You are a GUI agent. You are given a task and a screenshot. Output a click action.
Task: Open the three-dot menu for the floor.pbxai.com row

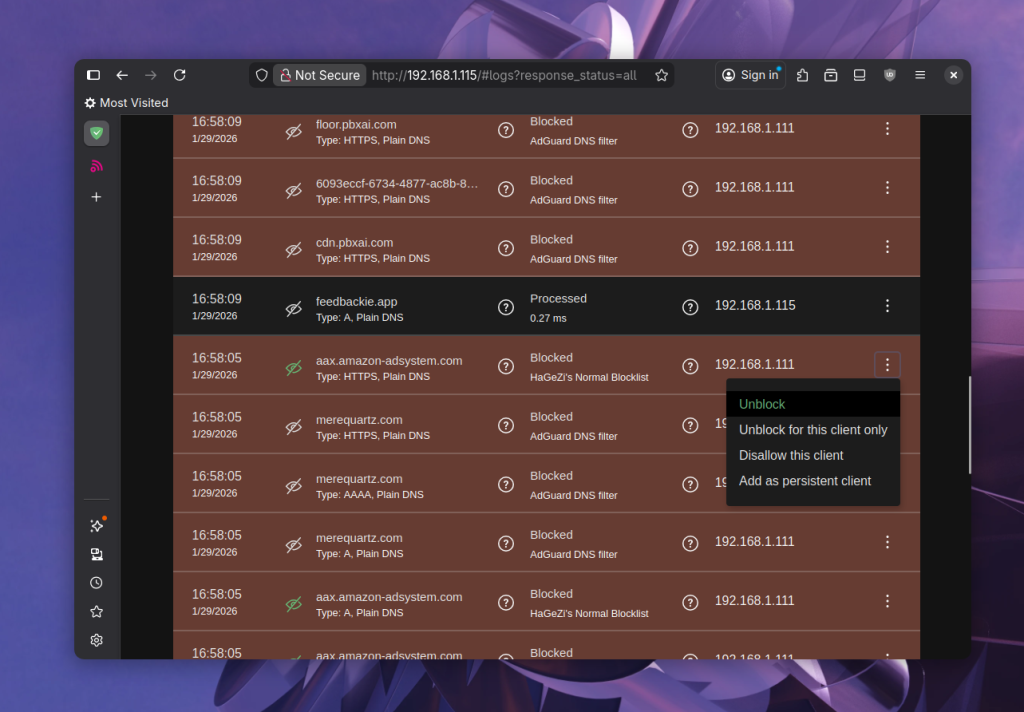click(887, 129)
